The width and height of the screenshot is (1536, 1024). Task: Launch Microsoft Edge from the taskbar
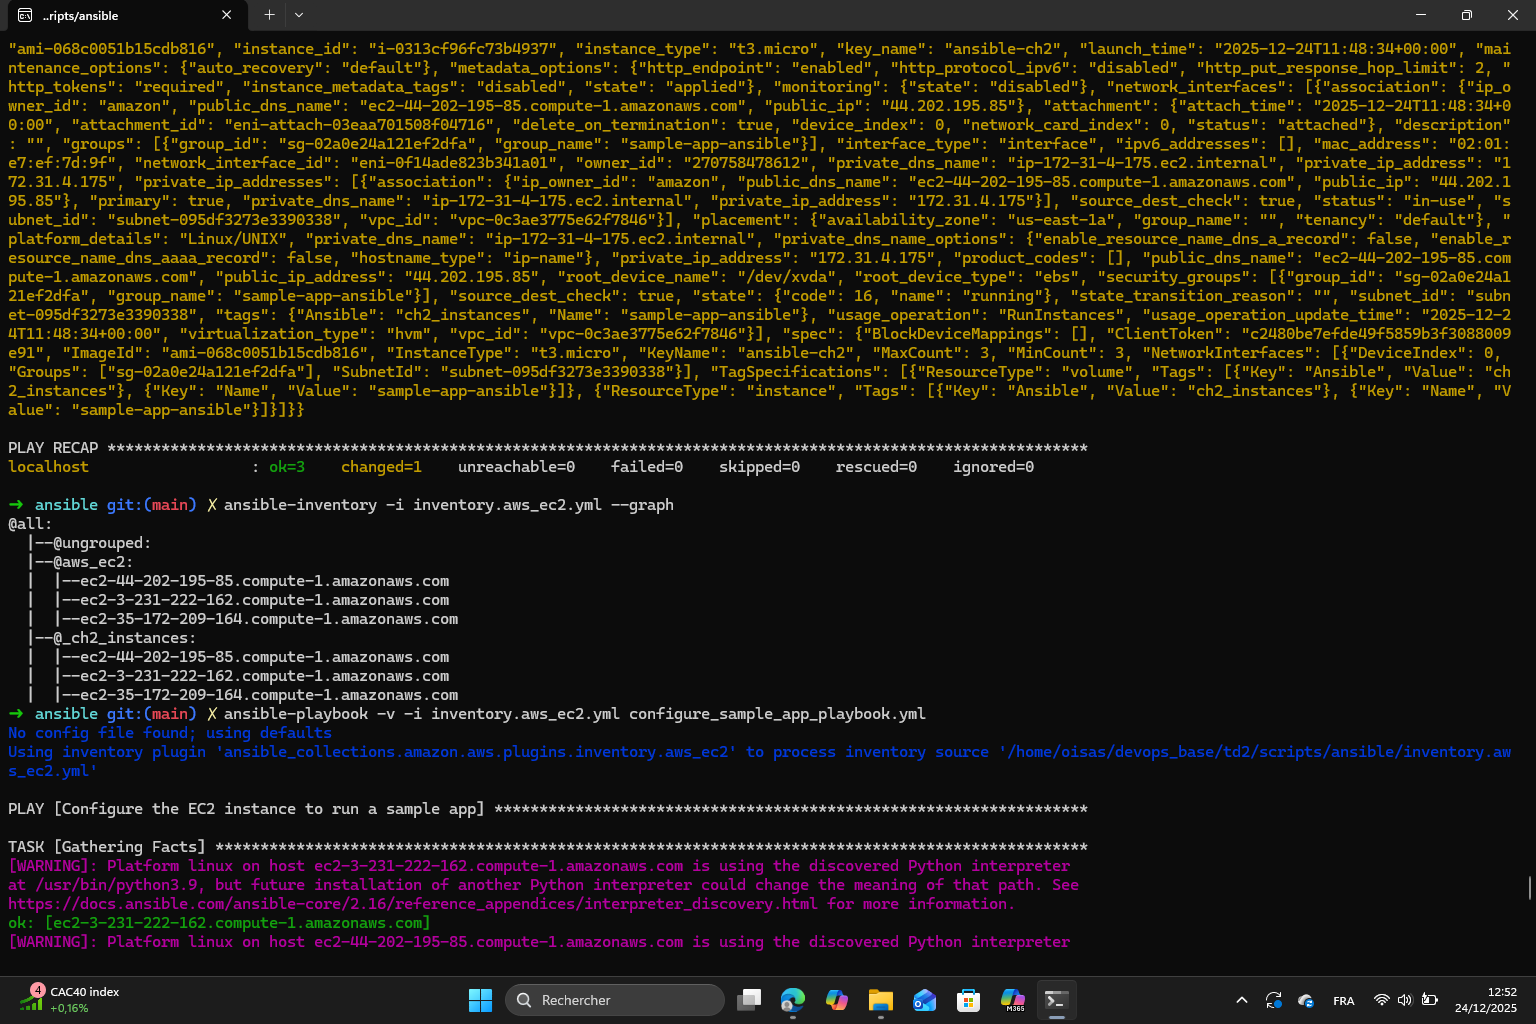[x=793, y=1000]
